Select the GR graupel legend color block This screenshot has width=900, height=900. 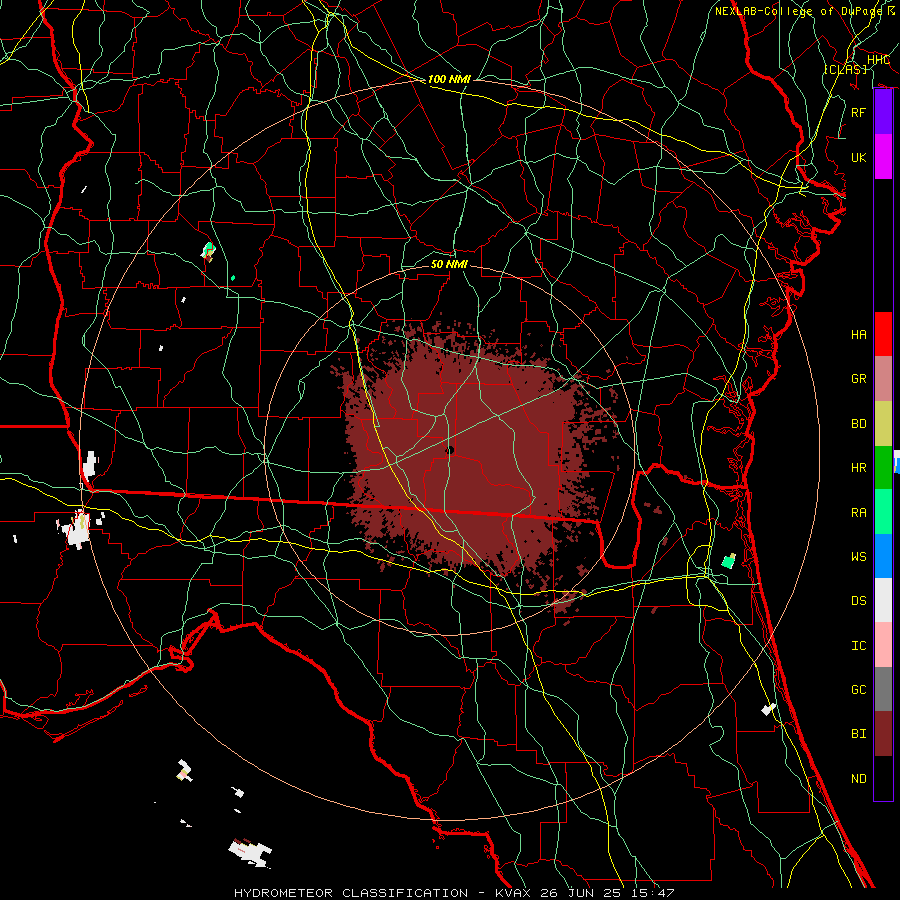(883, 379)
